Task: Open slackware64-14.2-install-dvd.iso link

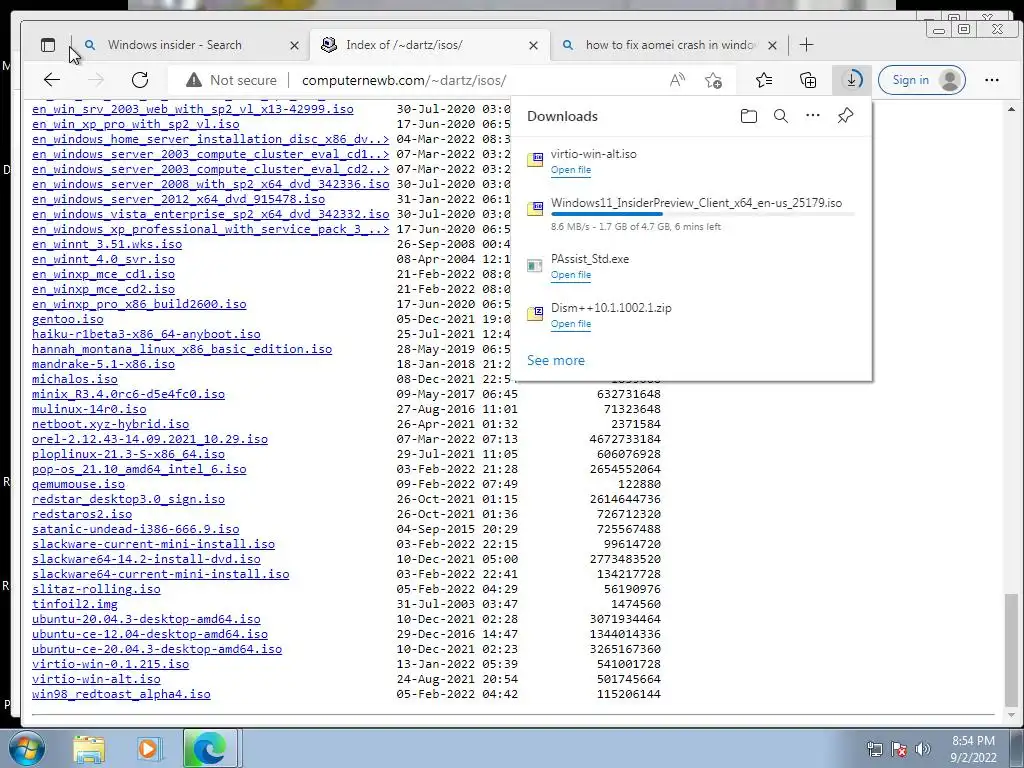Action: [146, 559]
